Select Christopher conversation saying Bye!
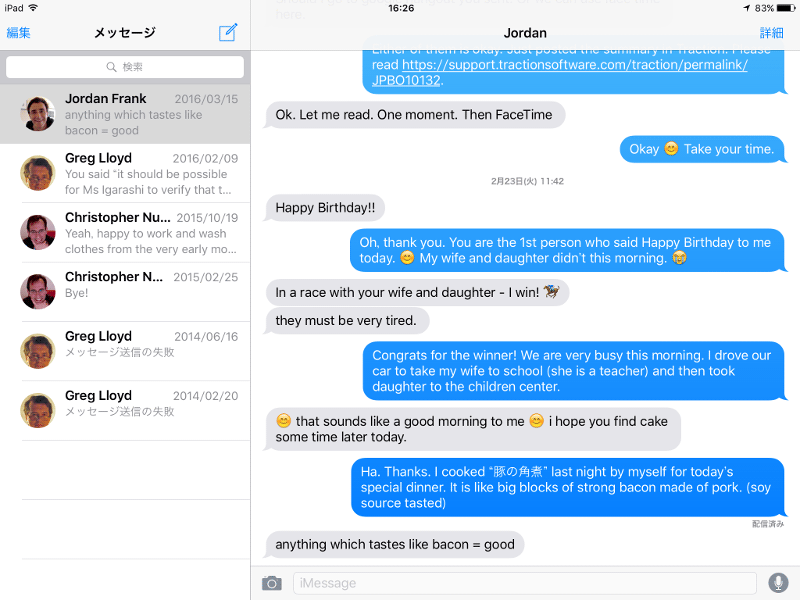This screenshot has height=600, width=800. click(125, 292)
